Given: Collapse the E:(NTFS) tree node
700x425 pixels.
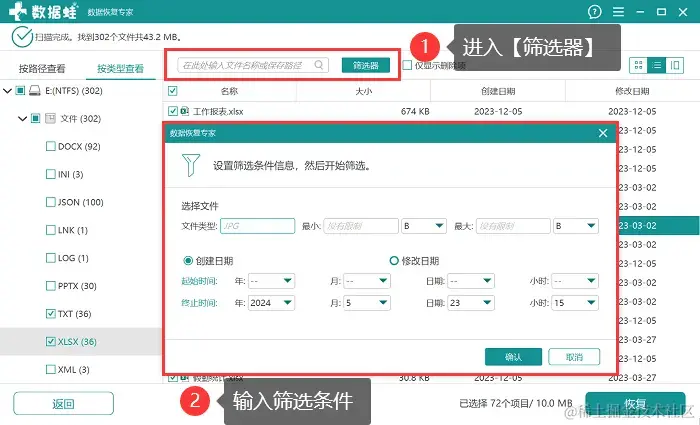Looking at the screenshot, I should [7, 91].
